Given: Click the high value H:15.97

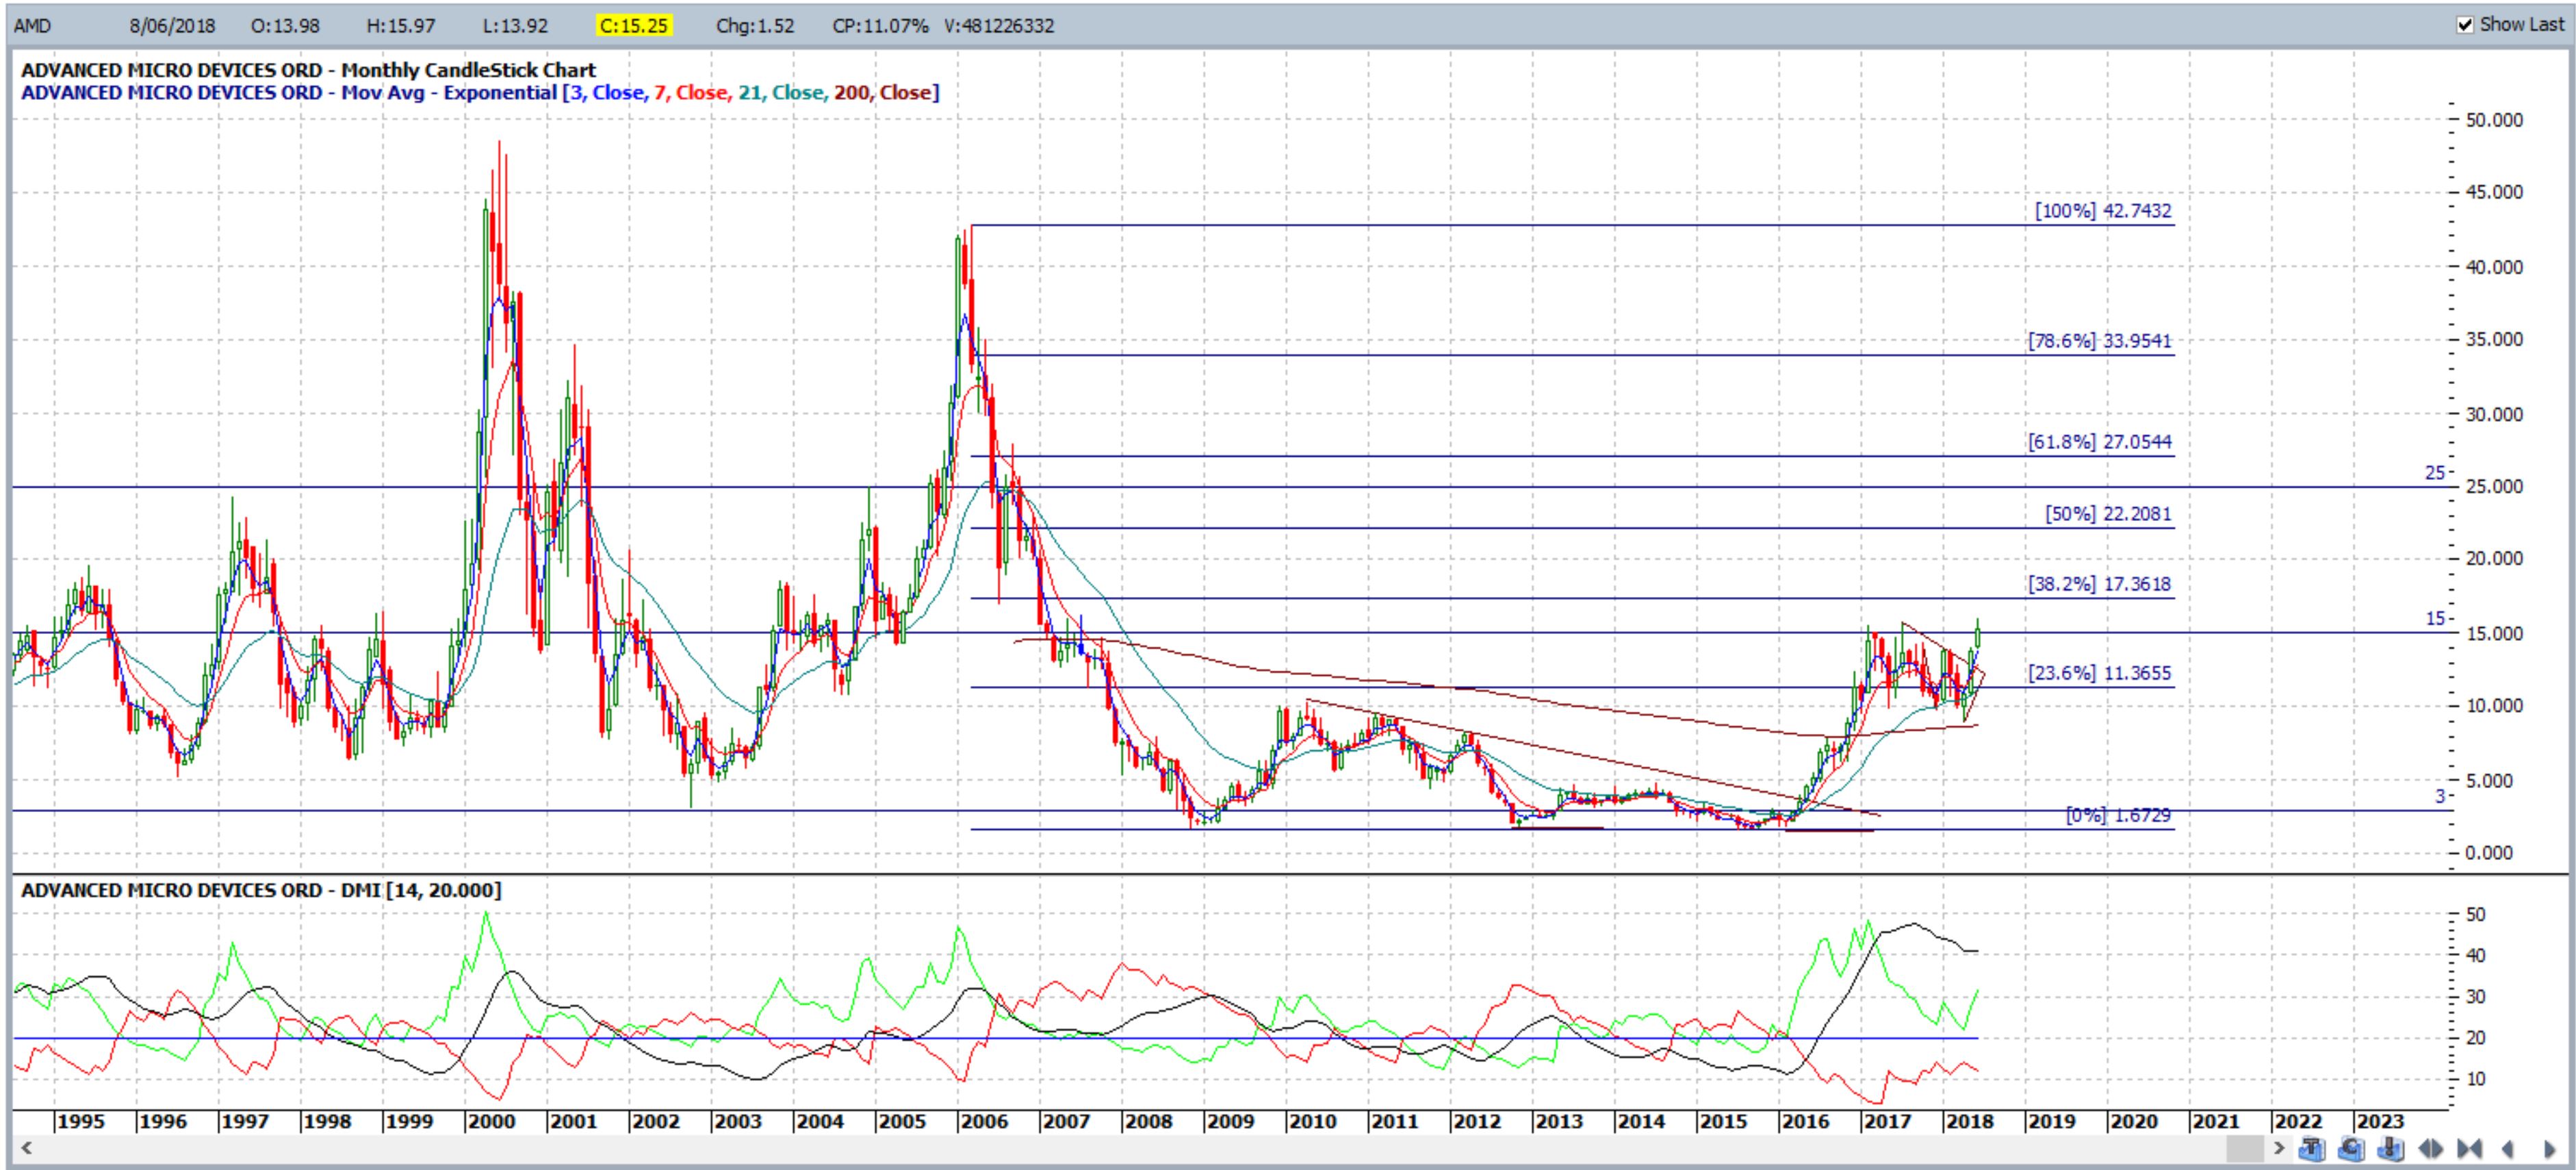Looking at the screenshot, I should click(401, 26).
